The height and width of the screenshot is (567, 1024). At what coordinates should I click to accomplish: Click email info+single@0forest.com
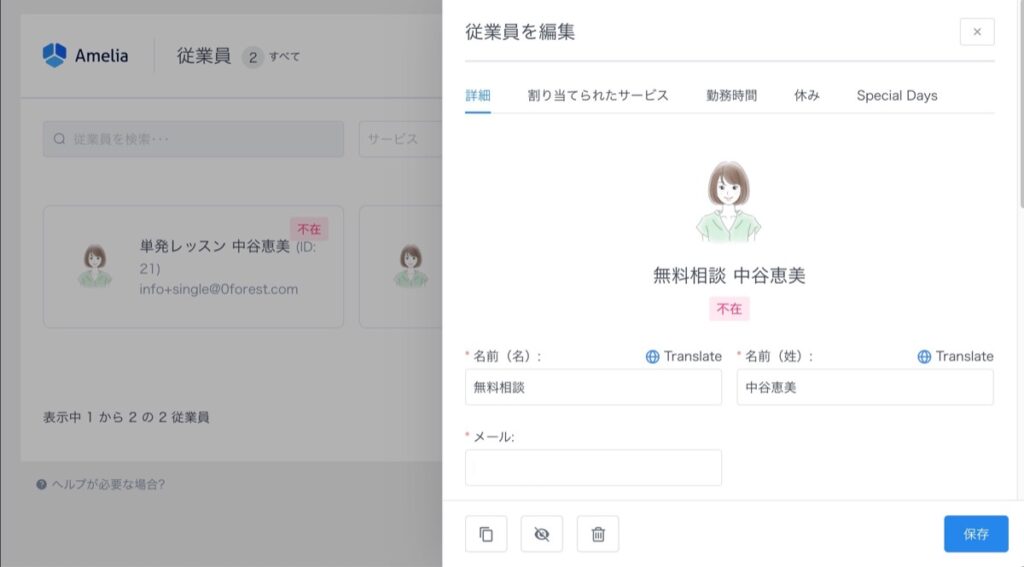coord(219,289)
